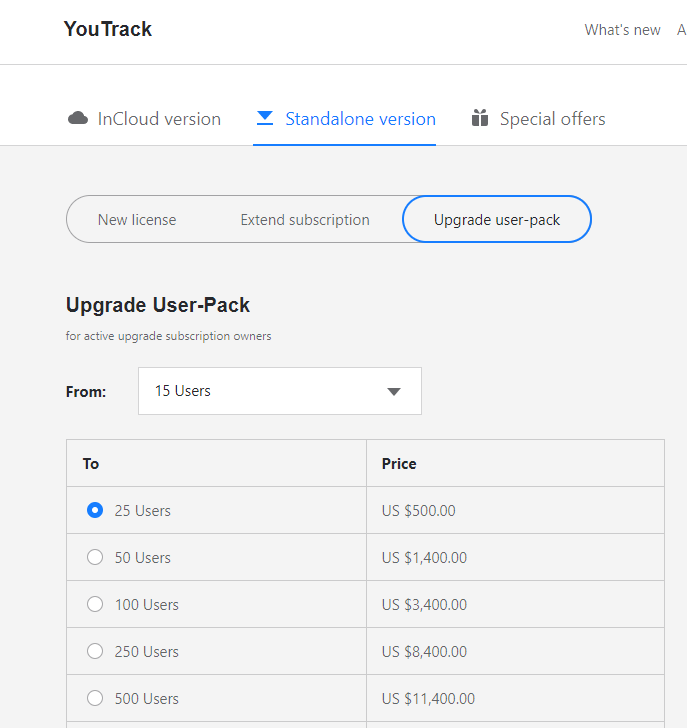This screenshot has height=728, width=687.
Task: Choose the Upgrade user-pack option
Action: coord(497,220)
